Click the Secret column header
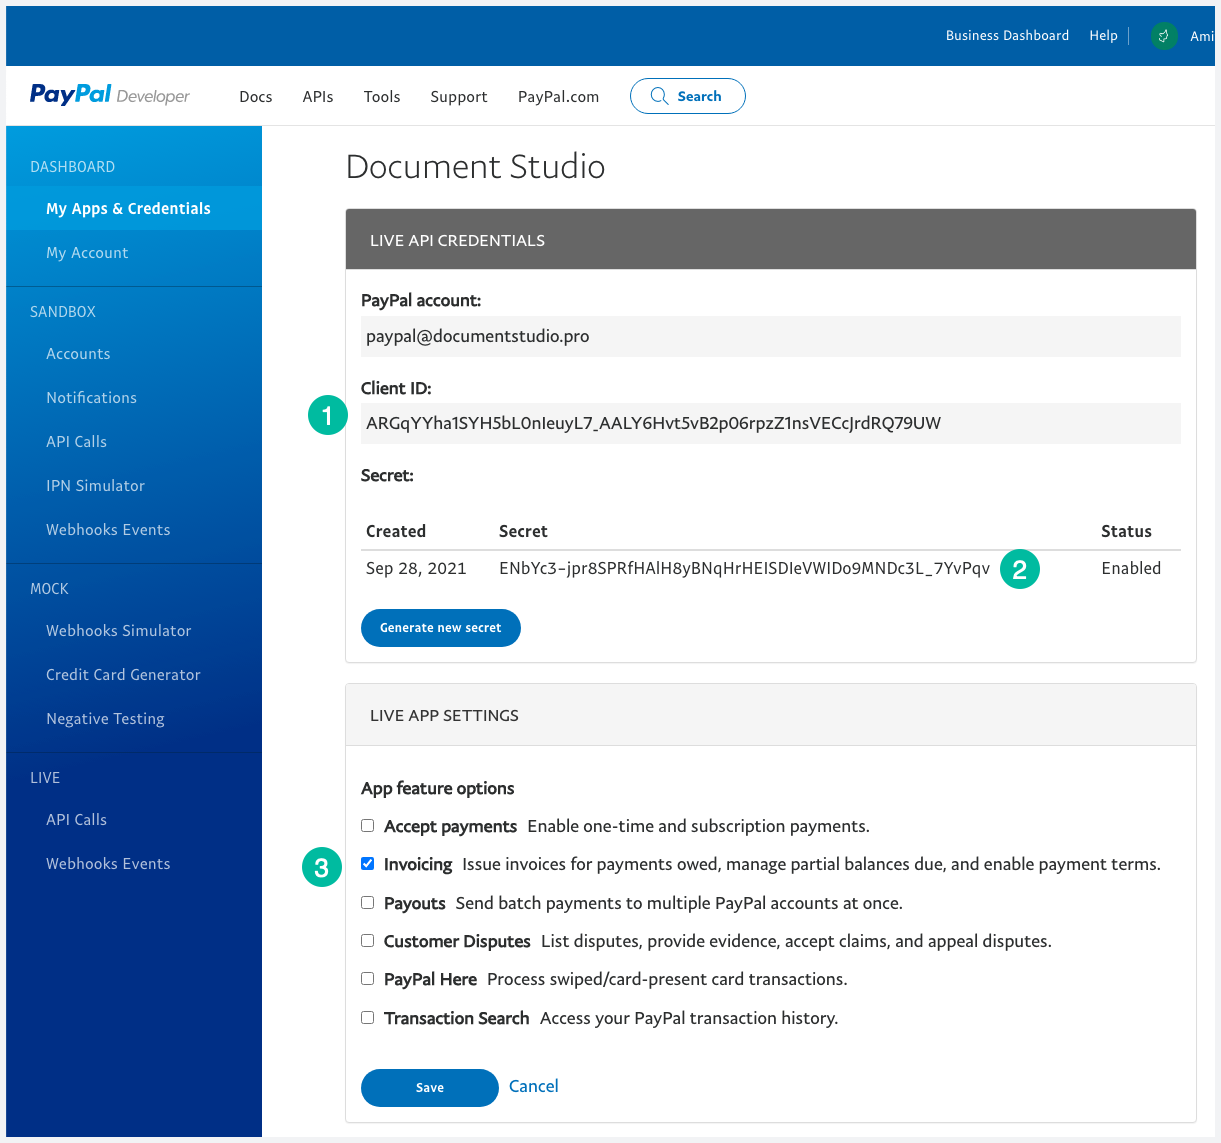Image resolution: width=1221 pixels, height=1143 pixels. pyautogui.click(x=523, y=531)
